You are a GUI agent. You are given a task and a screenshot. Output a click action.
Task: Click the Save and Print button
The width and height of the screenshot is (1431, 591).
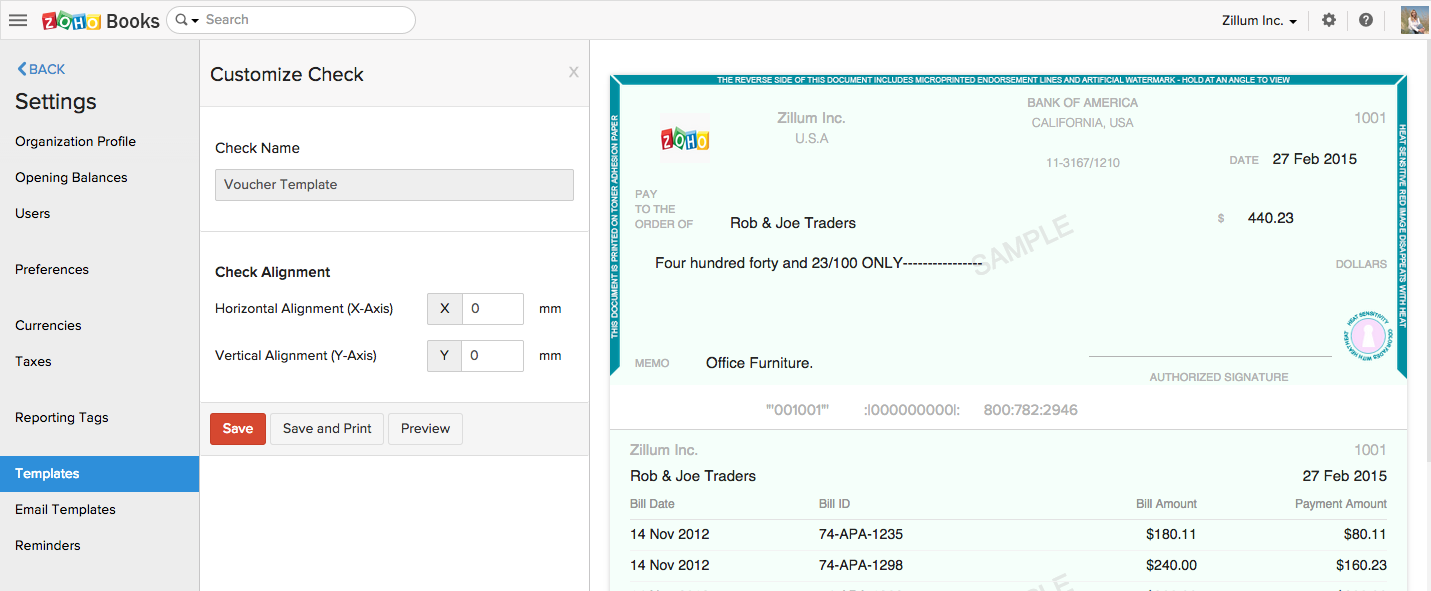coord(327,428)
